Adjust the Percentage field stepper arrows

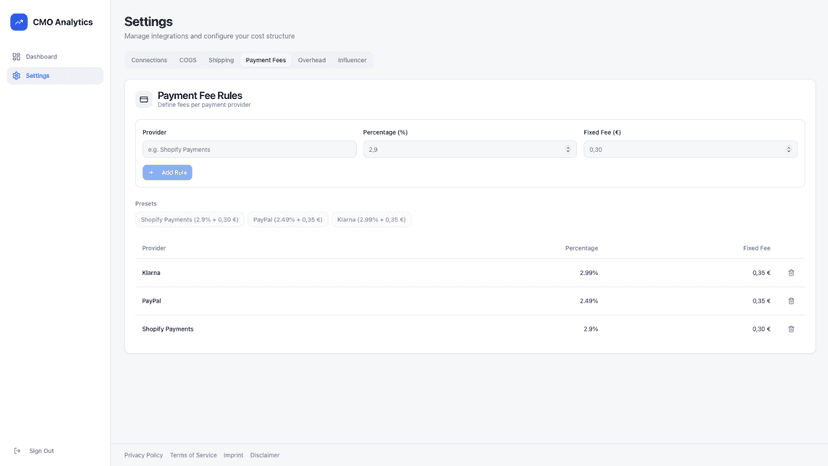(x=568, y=150)
